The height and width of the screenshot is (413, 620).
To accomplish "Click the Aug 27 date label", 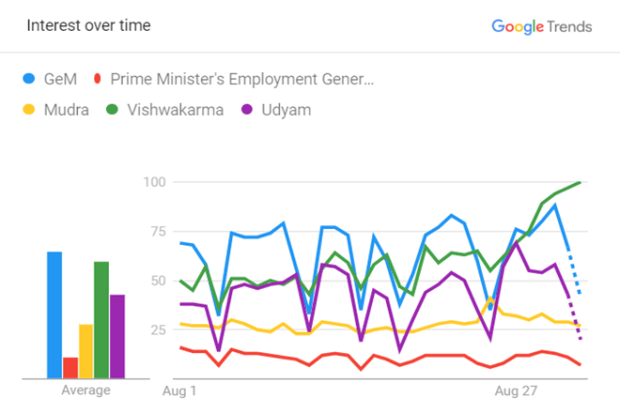I will (517, 391).
